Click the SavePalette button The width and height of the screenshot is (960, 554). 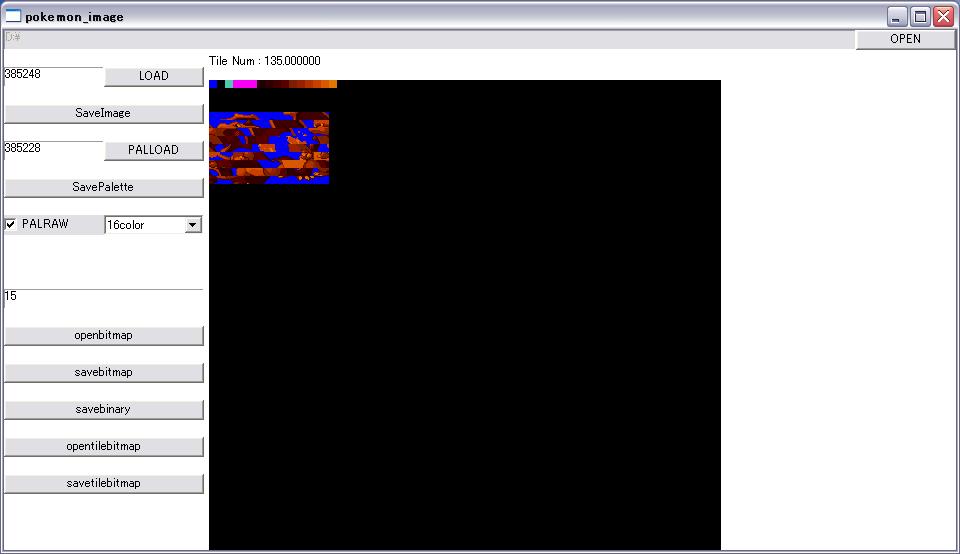click(103, 187)
